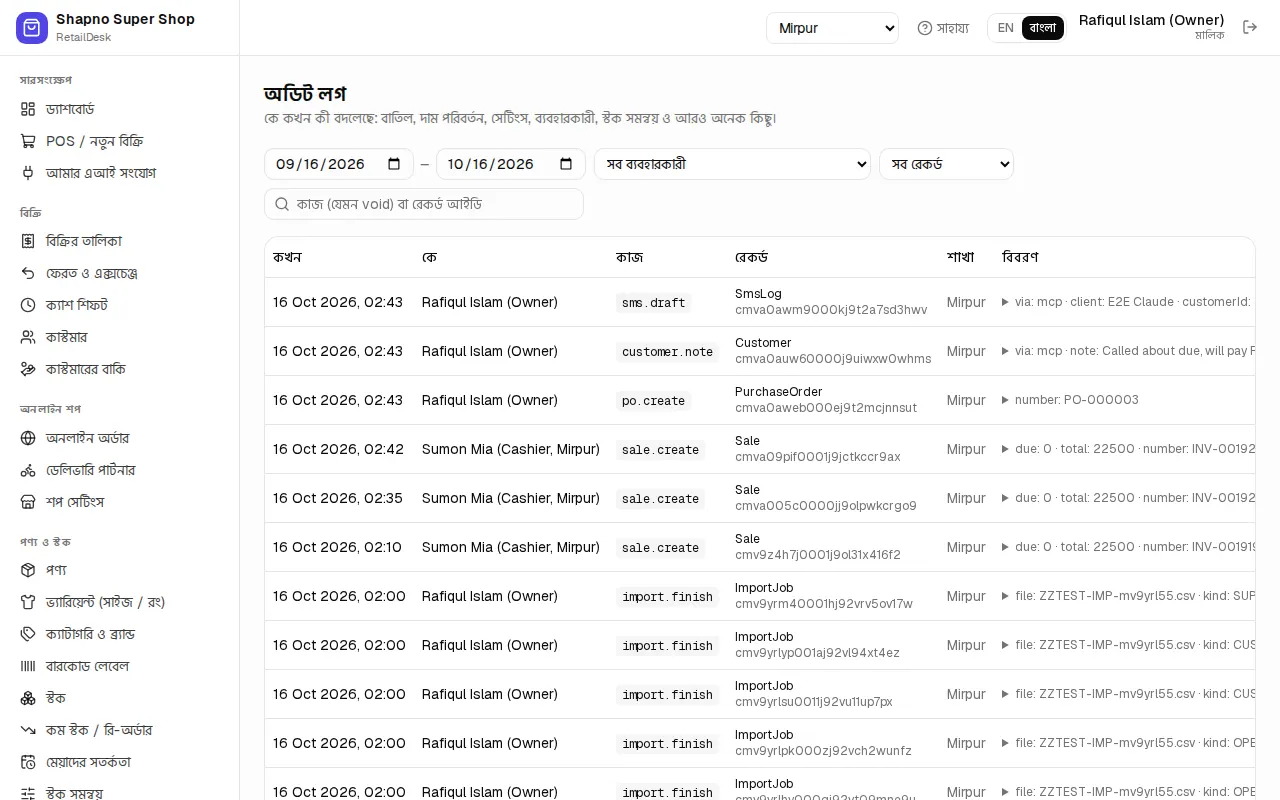Click the কখন column header
The height and width of the screenshot is (800, 1280).
[x=287, y=257]
